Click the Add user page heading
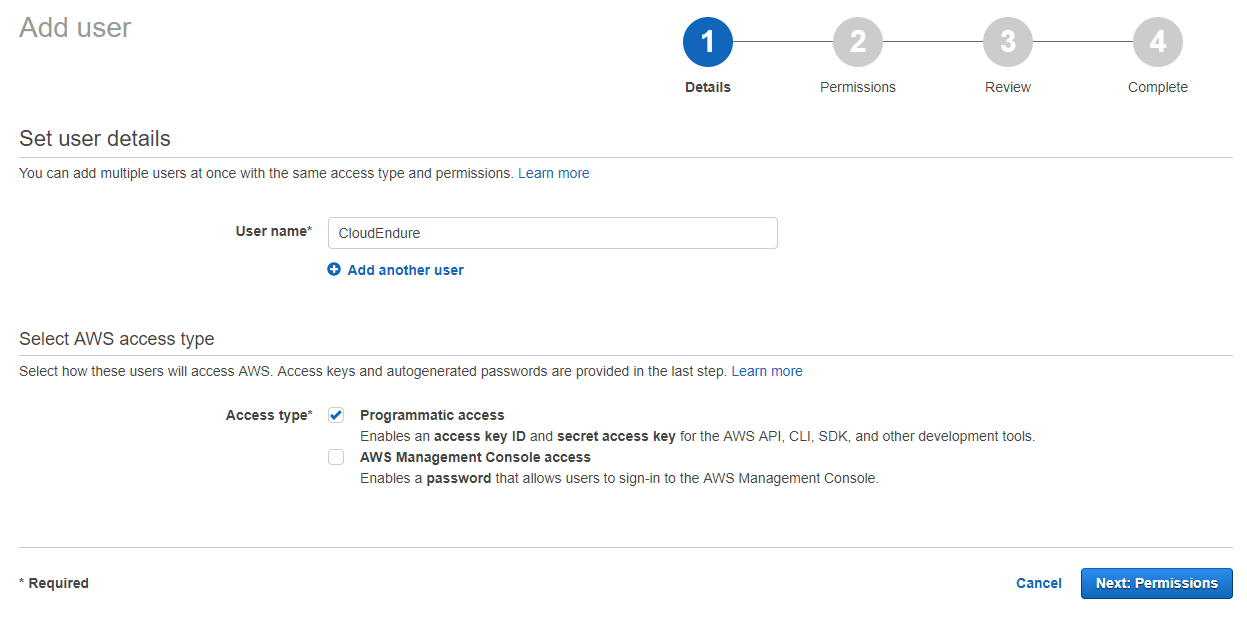Screen dimensions: 1247x627 [x=75, y=28]
